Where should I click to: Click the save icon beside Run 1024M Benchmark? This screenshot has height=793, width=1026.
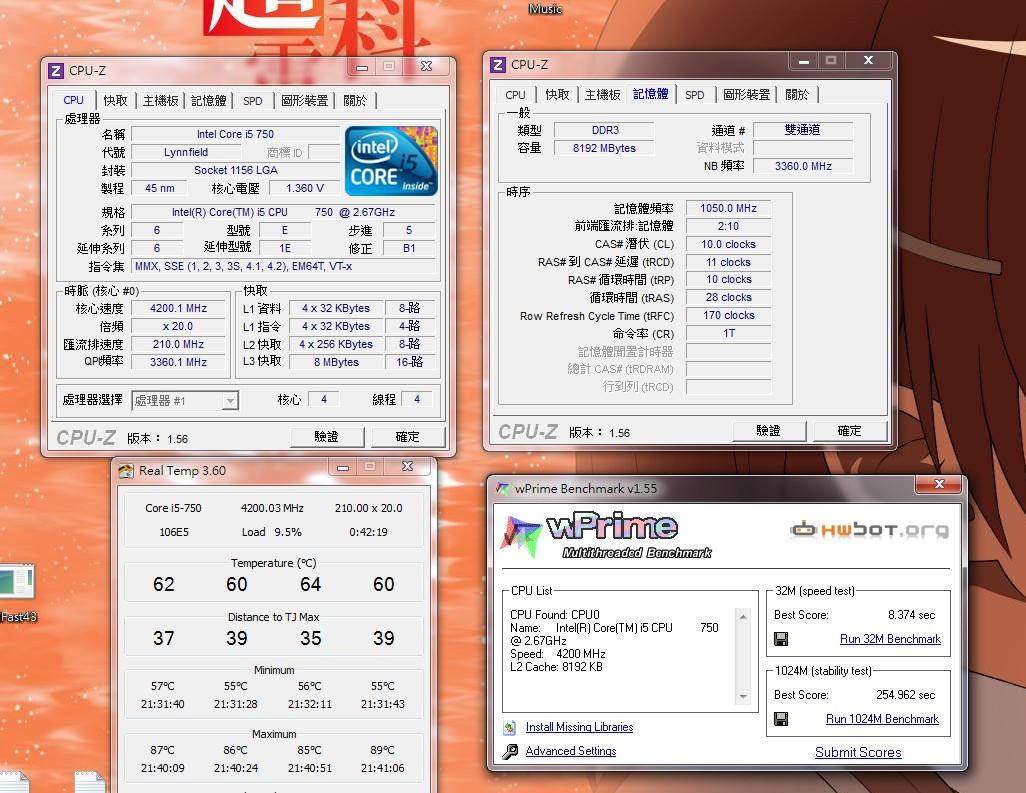[x=781, y=719]
